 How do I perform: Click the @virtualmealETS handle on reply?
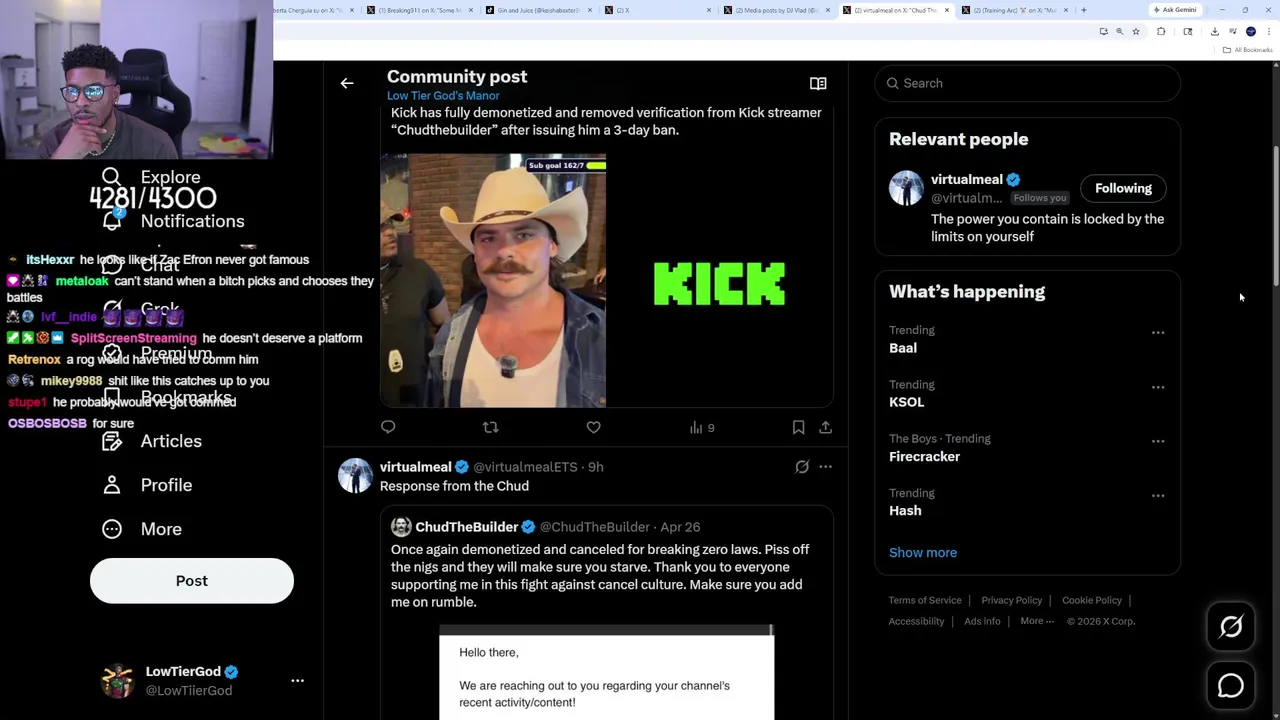[525, 467]
